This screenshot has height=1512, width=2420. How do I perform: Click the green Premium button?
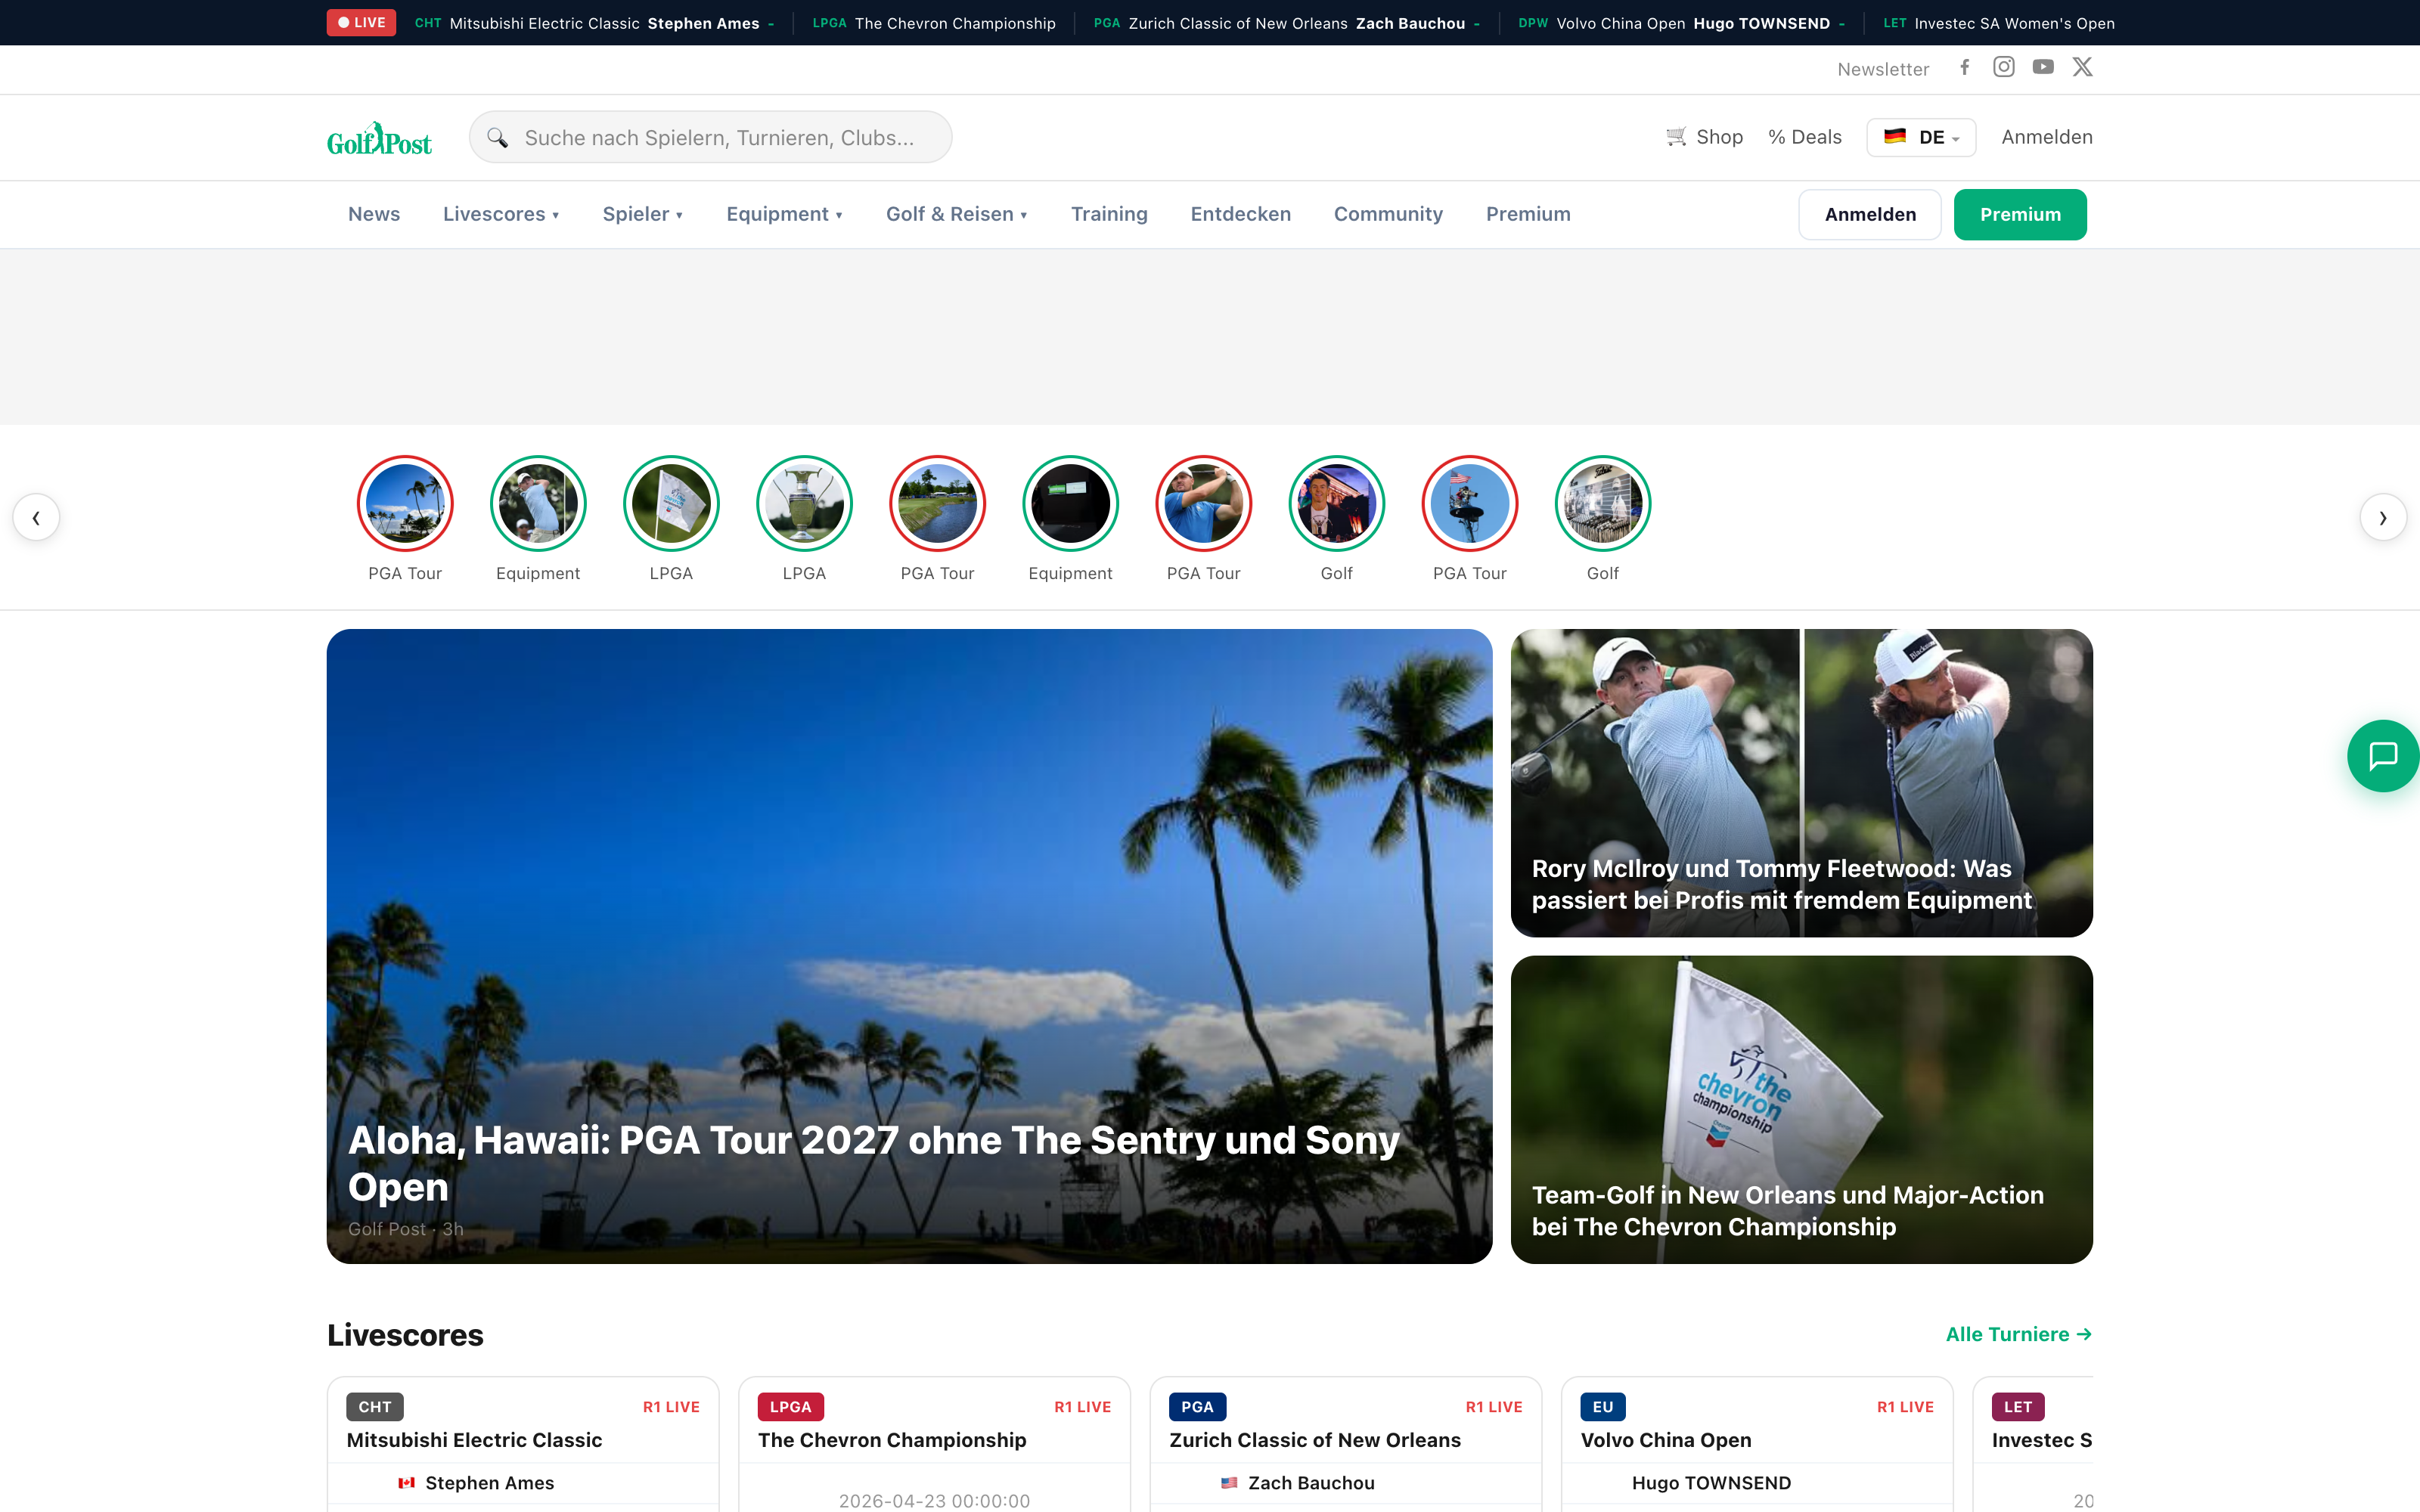click(2020, 214)
